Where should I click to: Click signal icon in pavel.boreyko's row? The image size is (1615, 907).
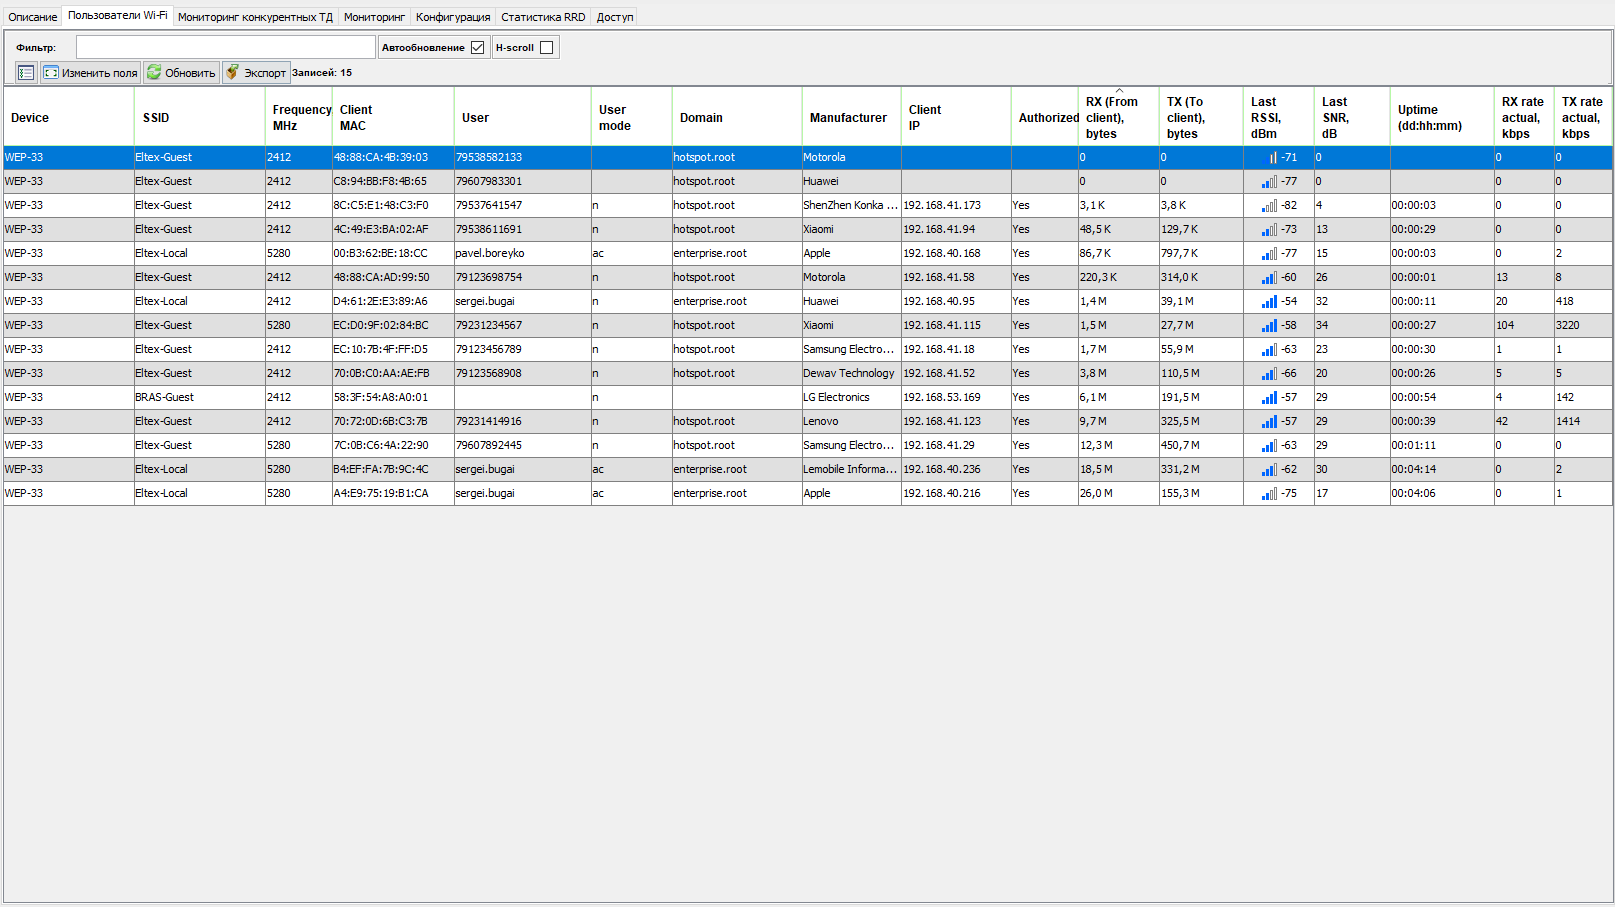(x=1269, y=254)
